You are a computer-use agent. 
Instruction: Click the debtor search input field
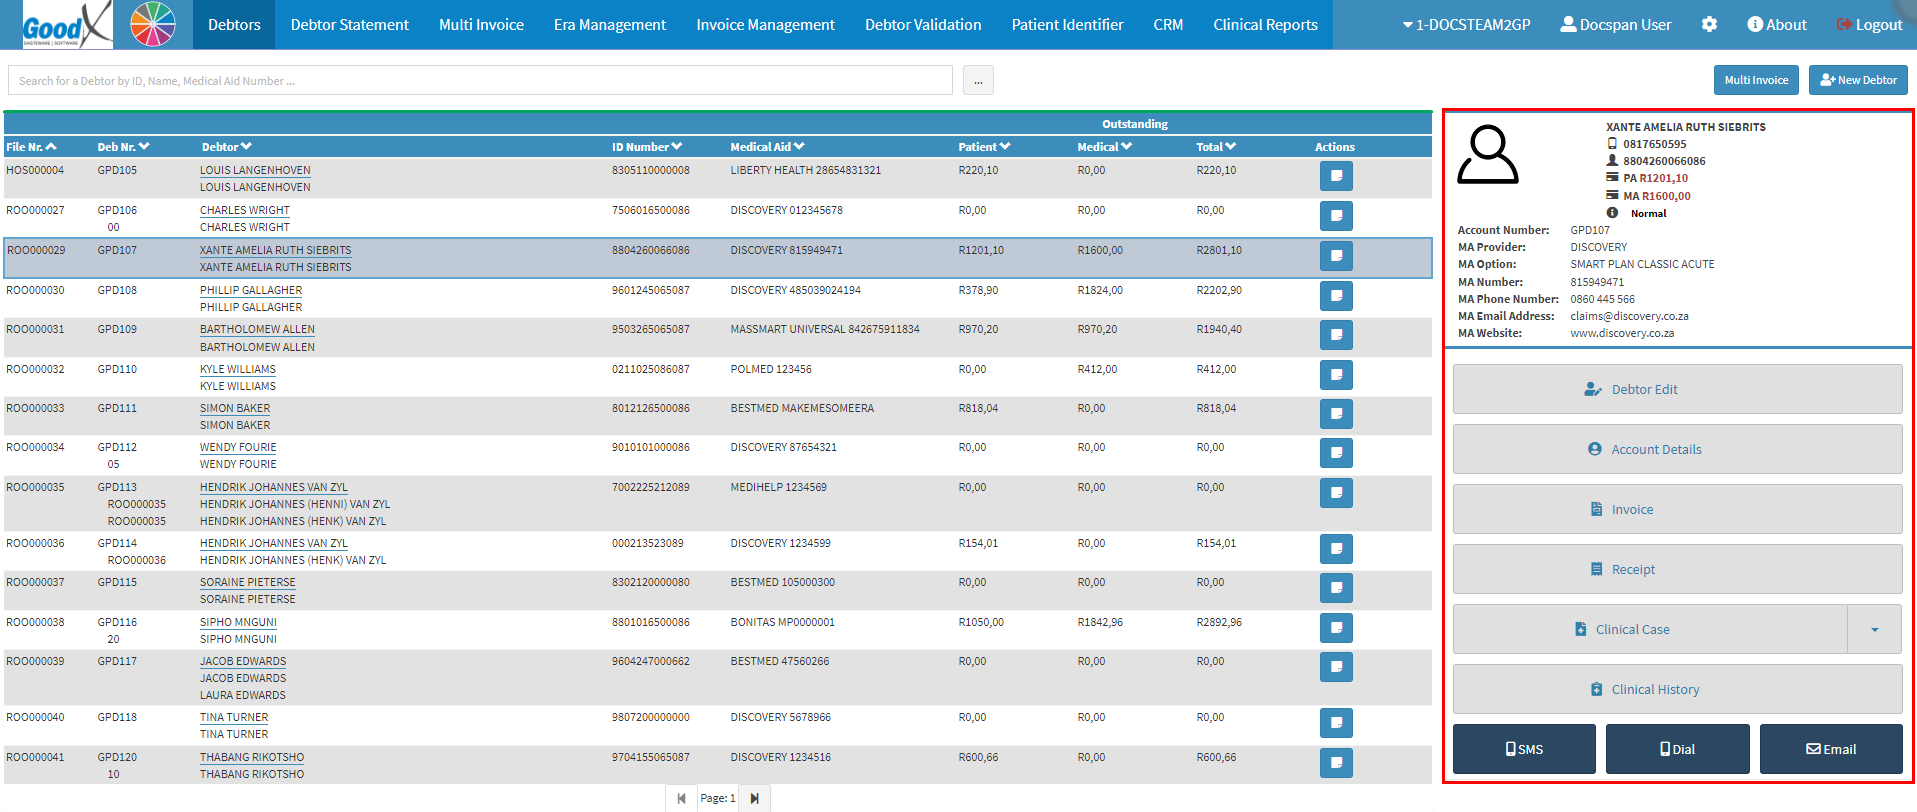480,80
